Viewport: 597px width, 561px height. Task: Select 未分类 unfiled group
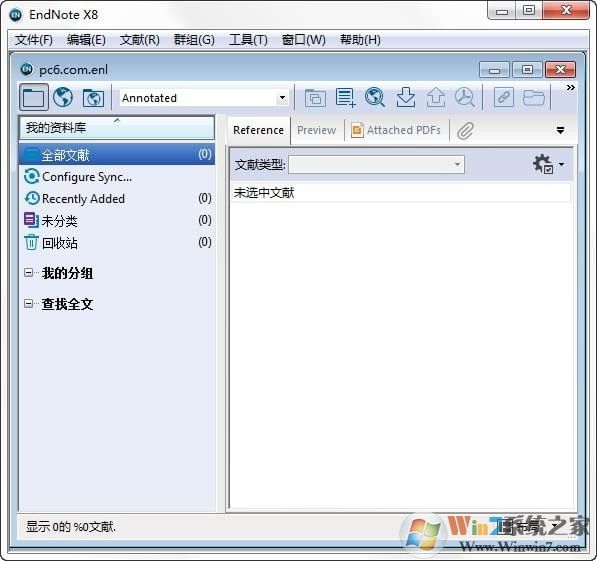click(117, 221)
